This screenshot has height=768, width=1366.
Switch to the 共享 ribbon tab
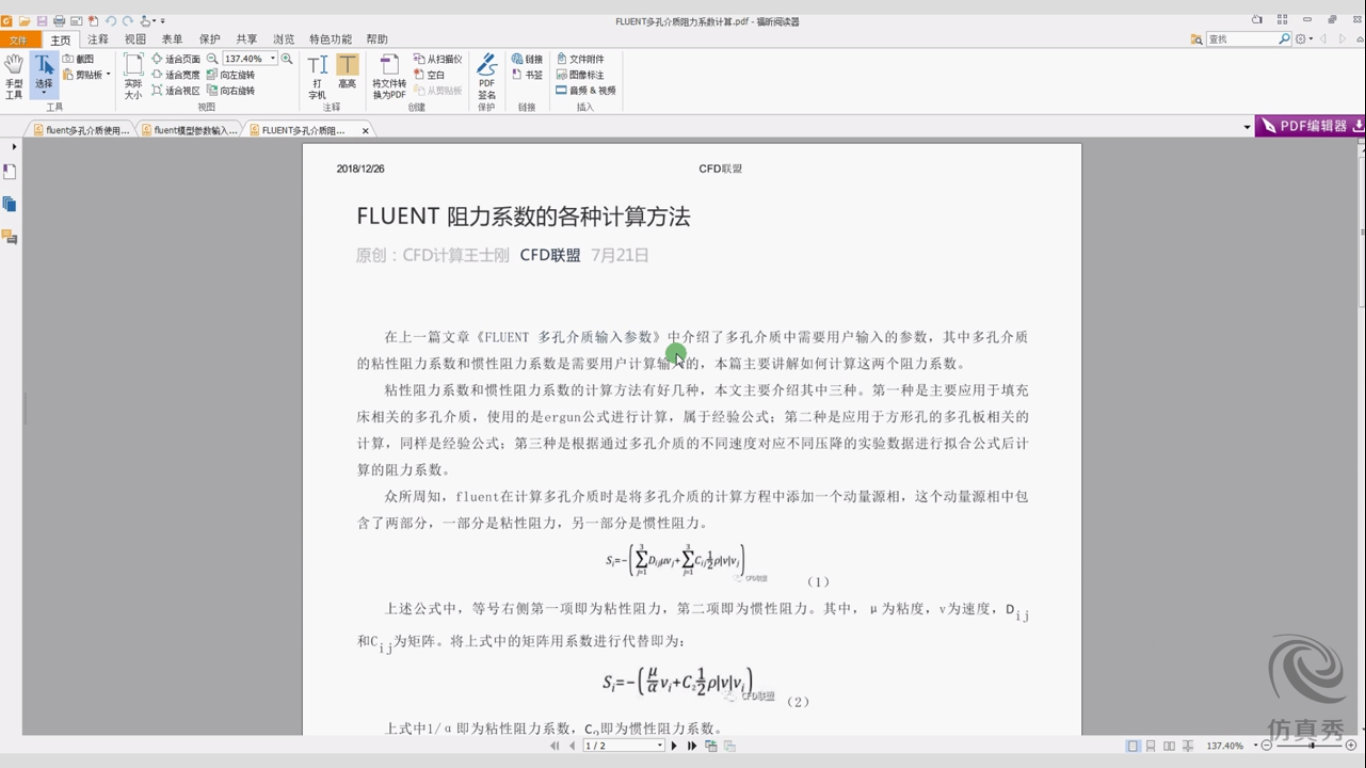tap(247, 39)
